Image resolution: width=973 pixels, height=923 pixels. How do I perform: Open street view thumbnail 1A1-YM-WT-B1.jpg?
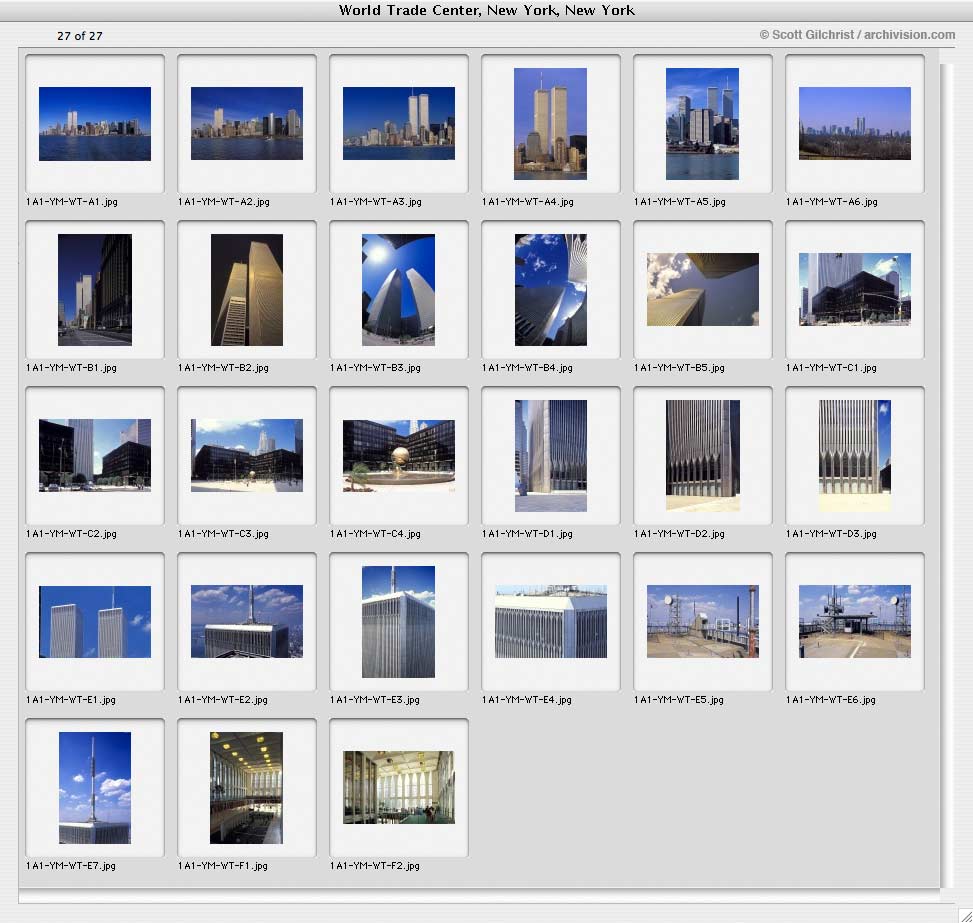point(95,290)
